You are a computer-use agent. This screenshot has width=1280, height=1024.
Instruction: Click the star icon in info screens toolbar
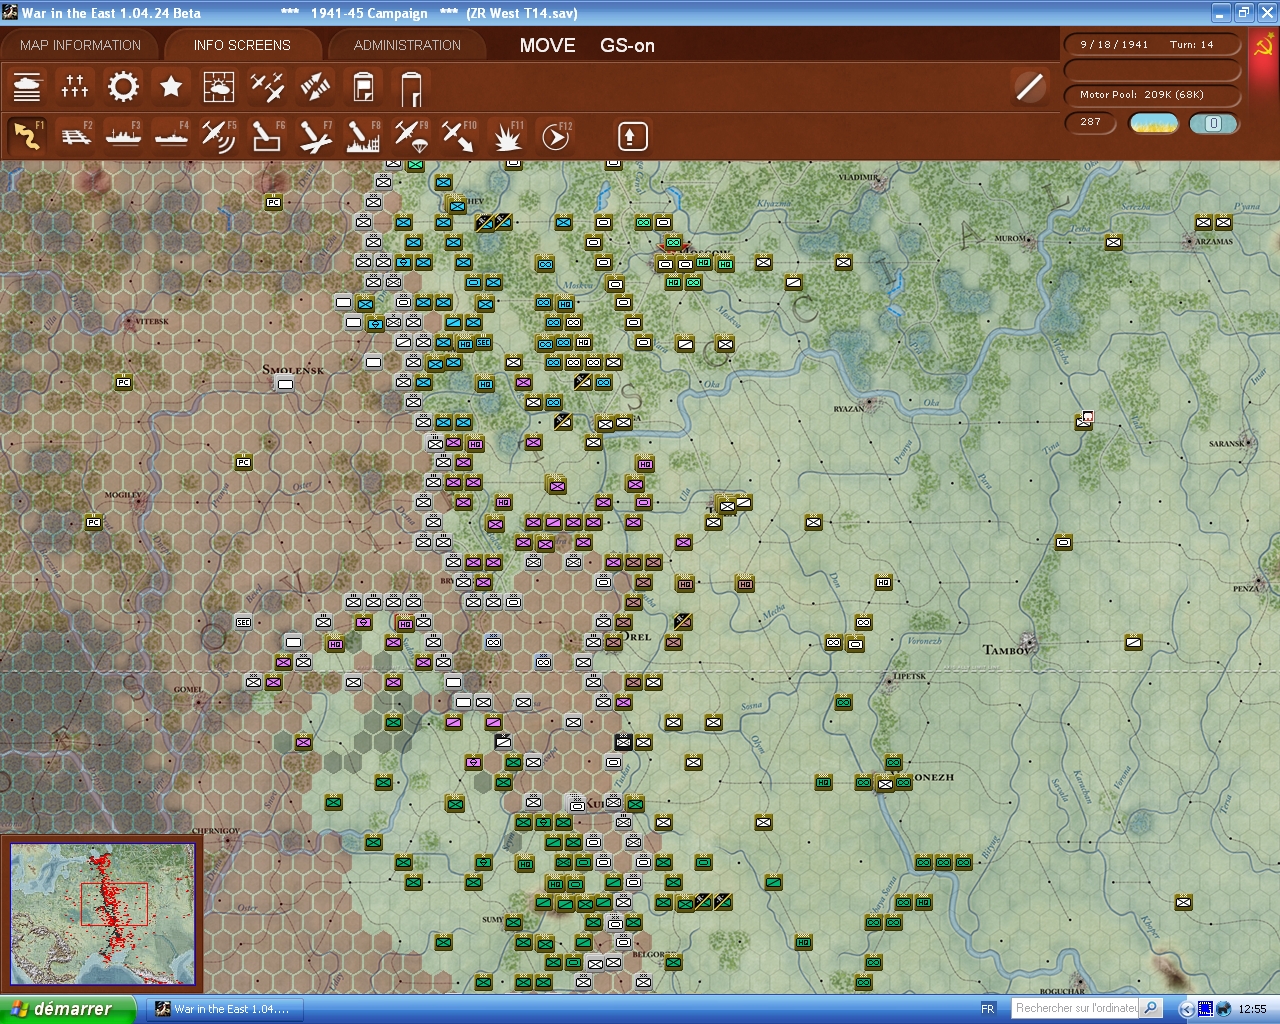(171, 87)
